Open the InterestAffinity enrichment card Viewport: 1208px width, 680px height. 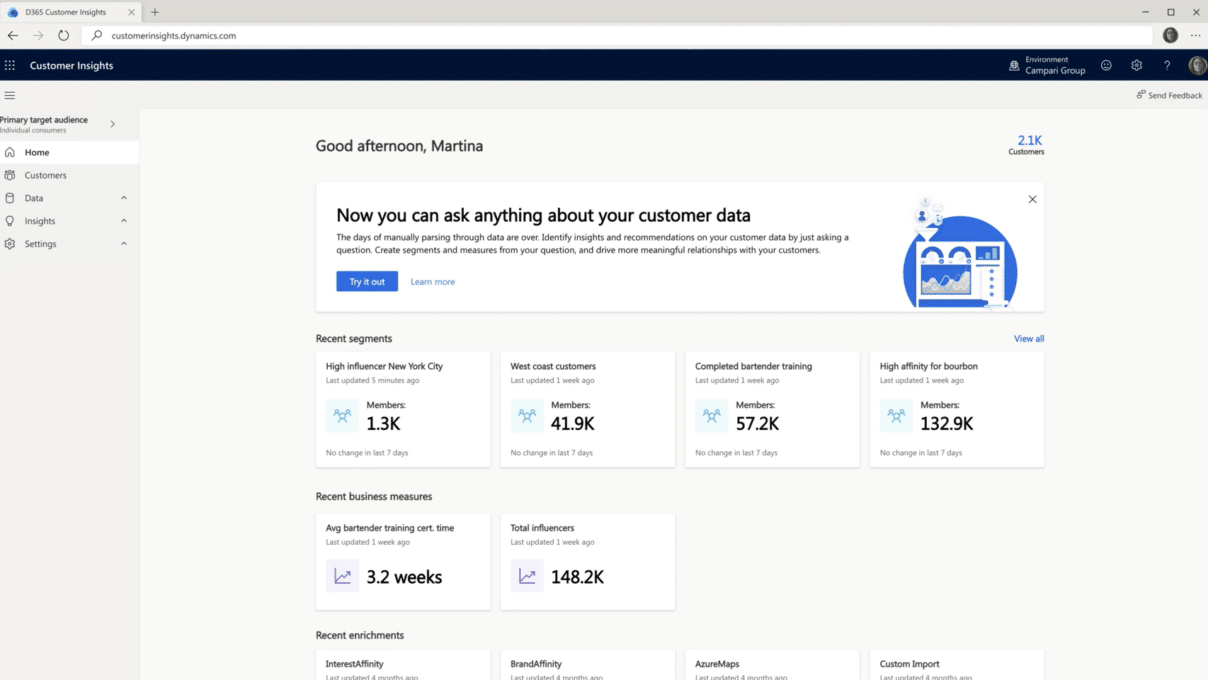403,666
